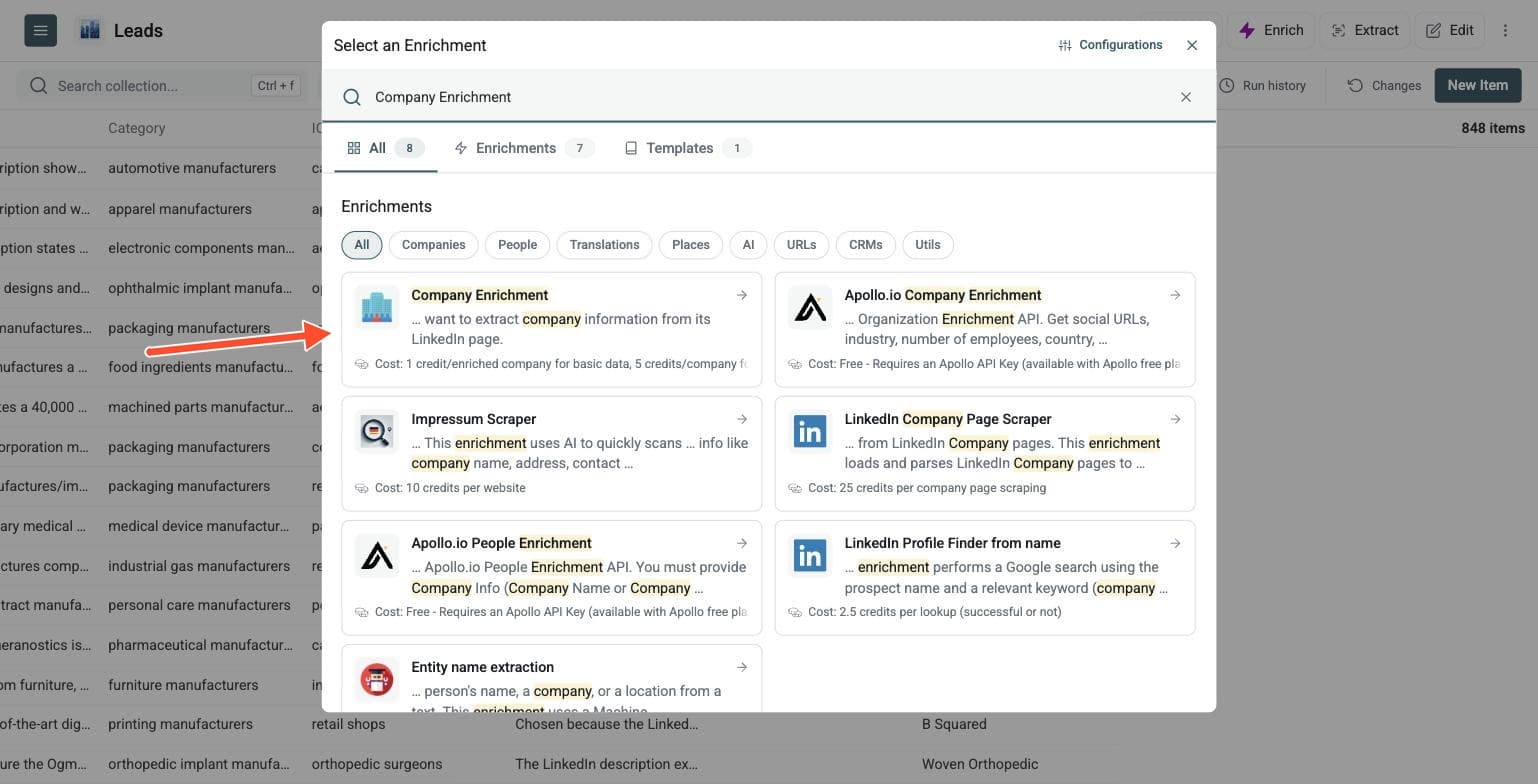Filter enrichments by Translations
Screen dimensions: 1538x784
pos(604,245)
